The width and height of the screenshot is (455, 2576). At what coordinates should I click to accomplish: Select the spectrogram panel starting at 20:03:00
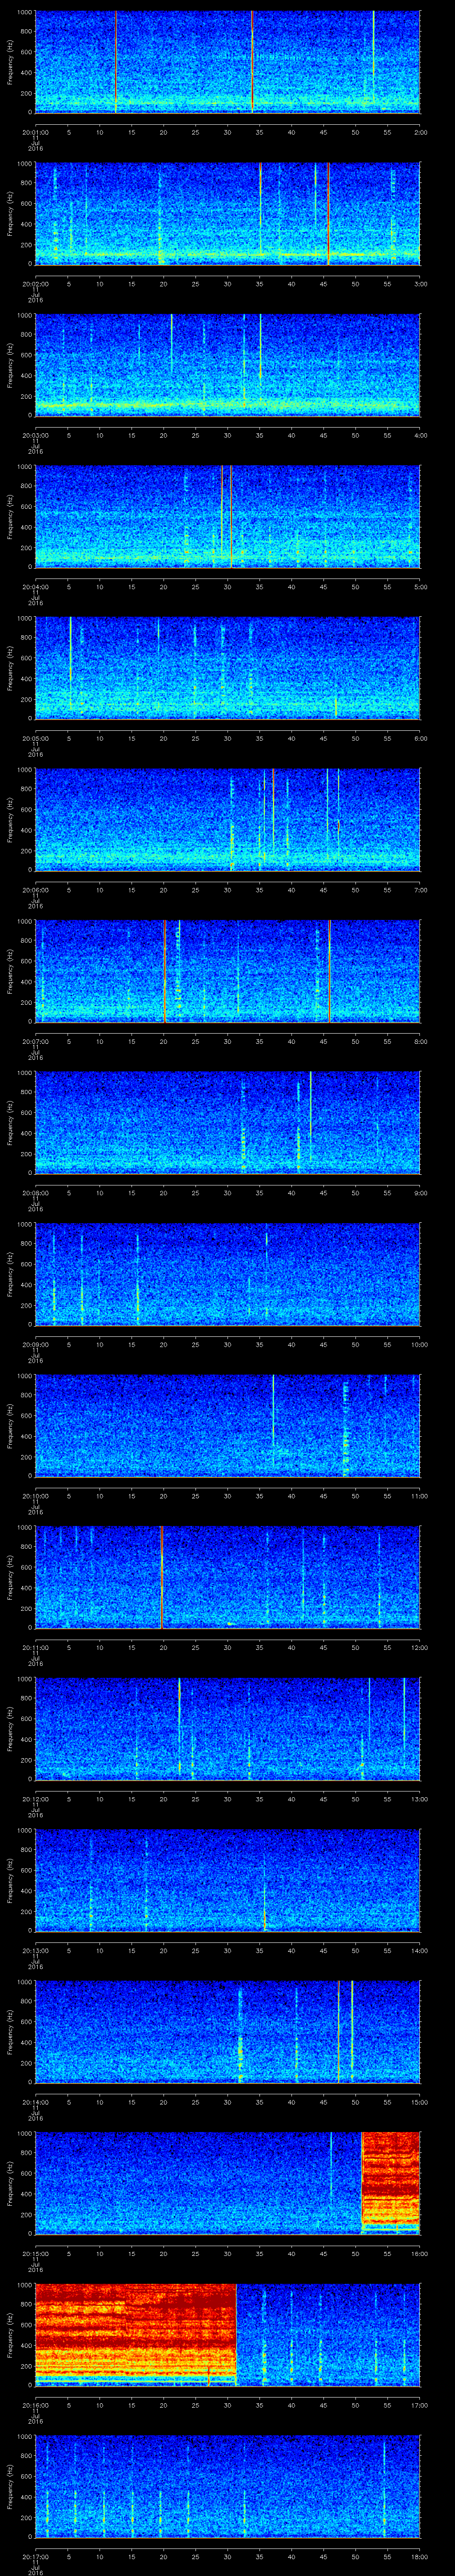click(228, 365)
